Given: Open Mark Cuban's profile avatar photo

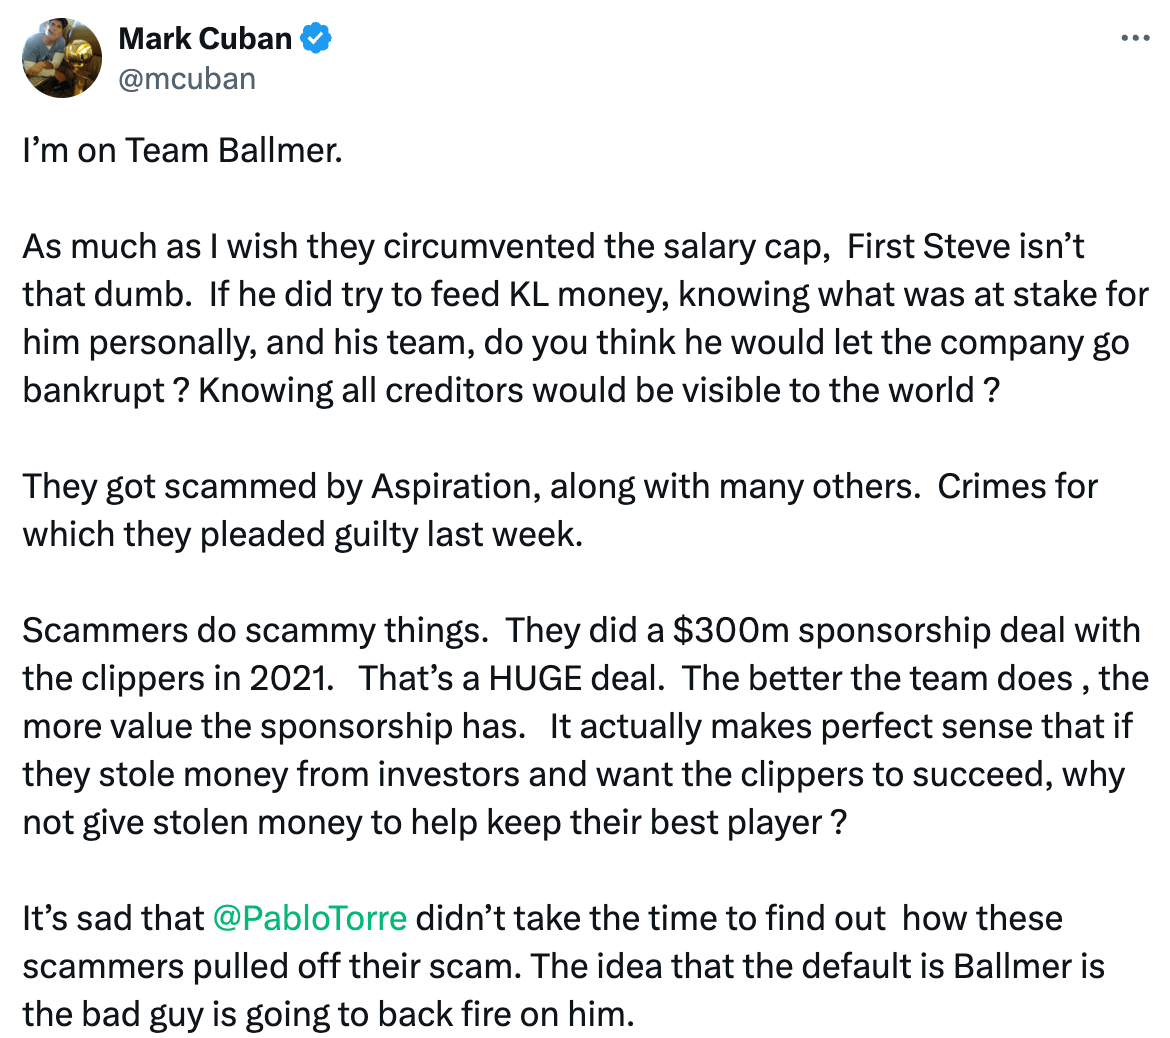Looking at the screenshot, I should [x=62, y=58].
